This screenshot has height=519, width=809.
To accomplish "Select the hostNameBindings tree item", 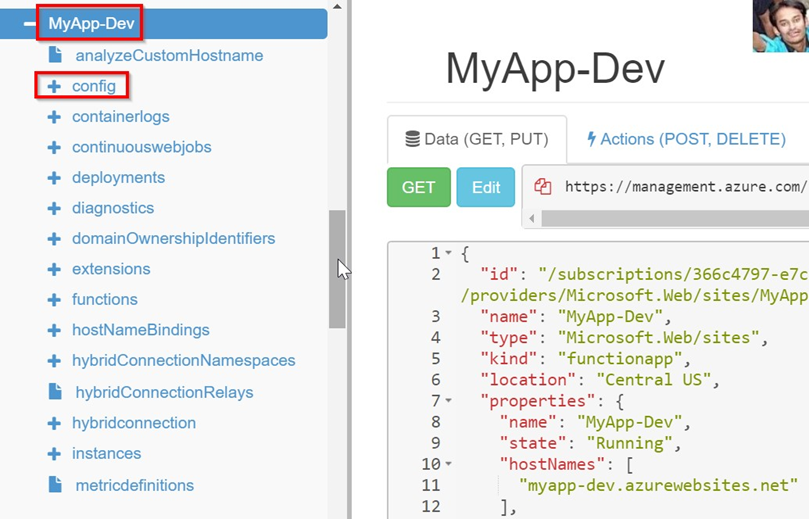I will 140,330.
